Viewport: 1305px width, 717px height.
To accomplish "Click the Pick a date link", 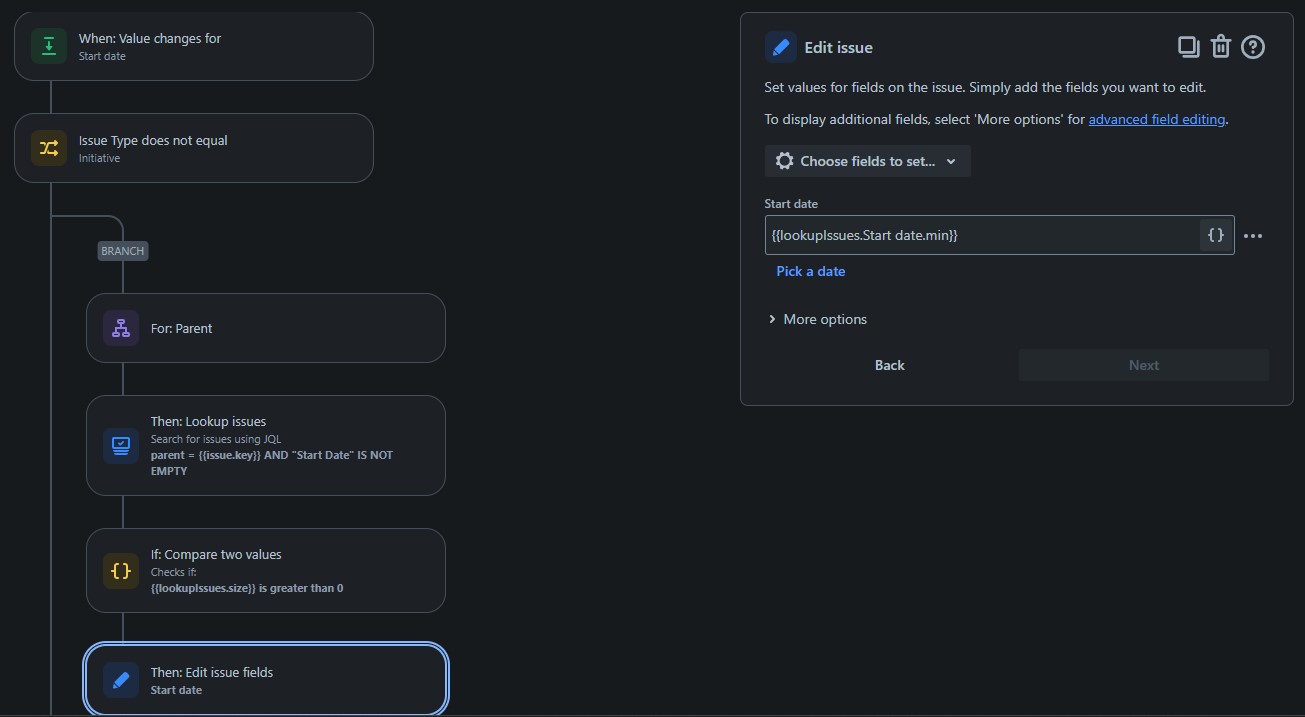I will click(x=810, y=271).
